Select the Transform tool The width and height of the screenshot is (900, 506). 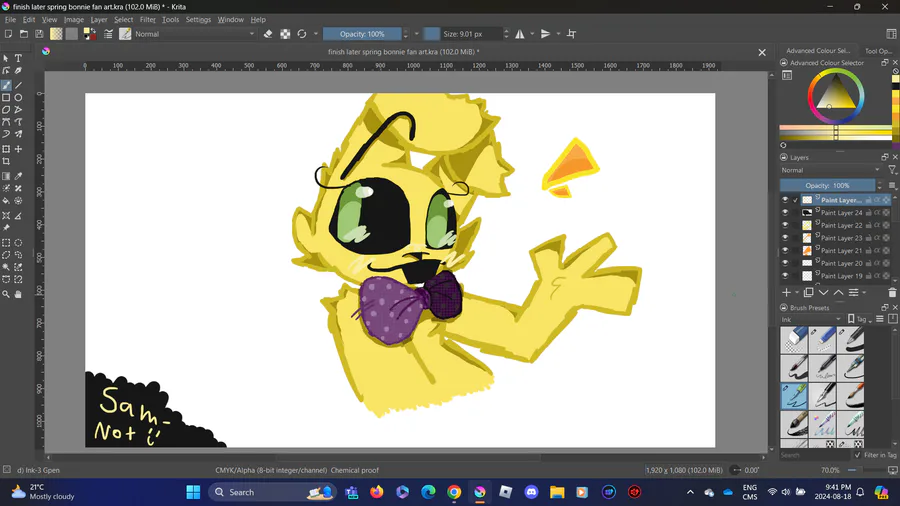6,149
